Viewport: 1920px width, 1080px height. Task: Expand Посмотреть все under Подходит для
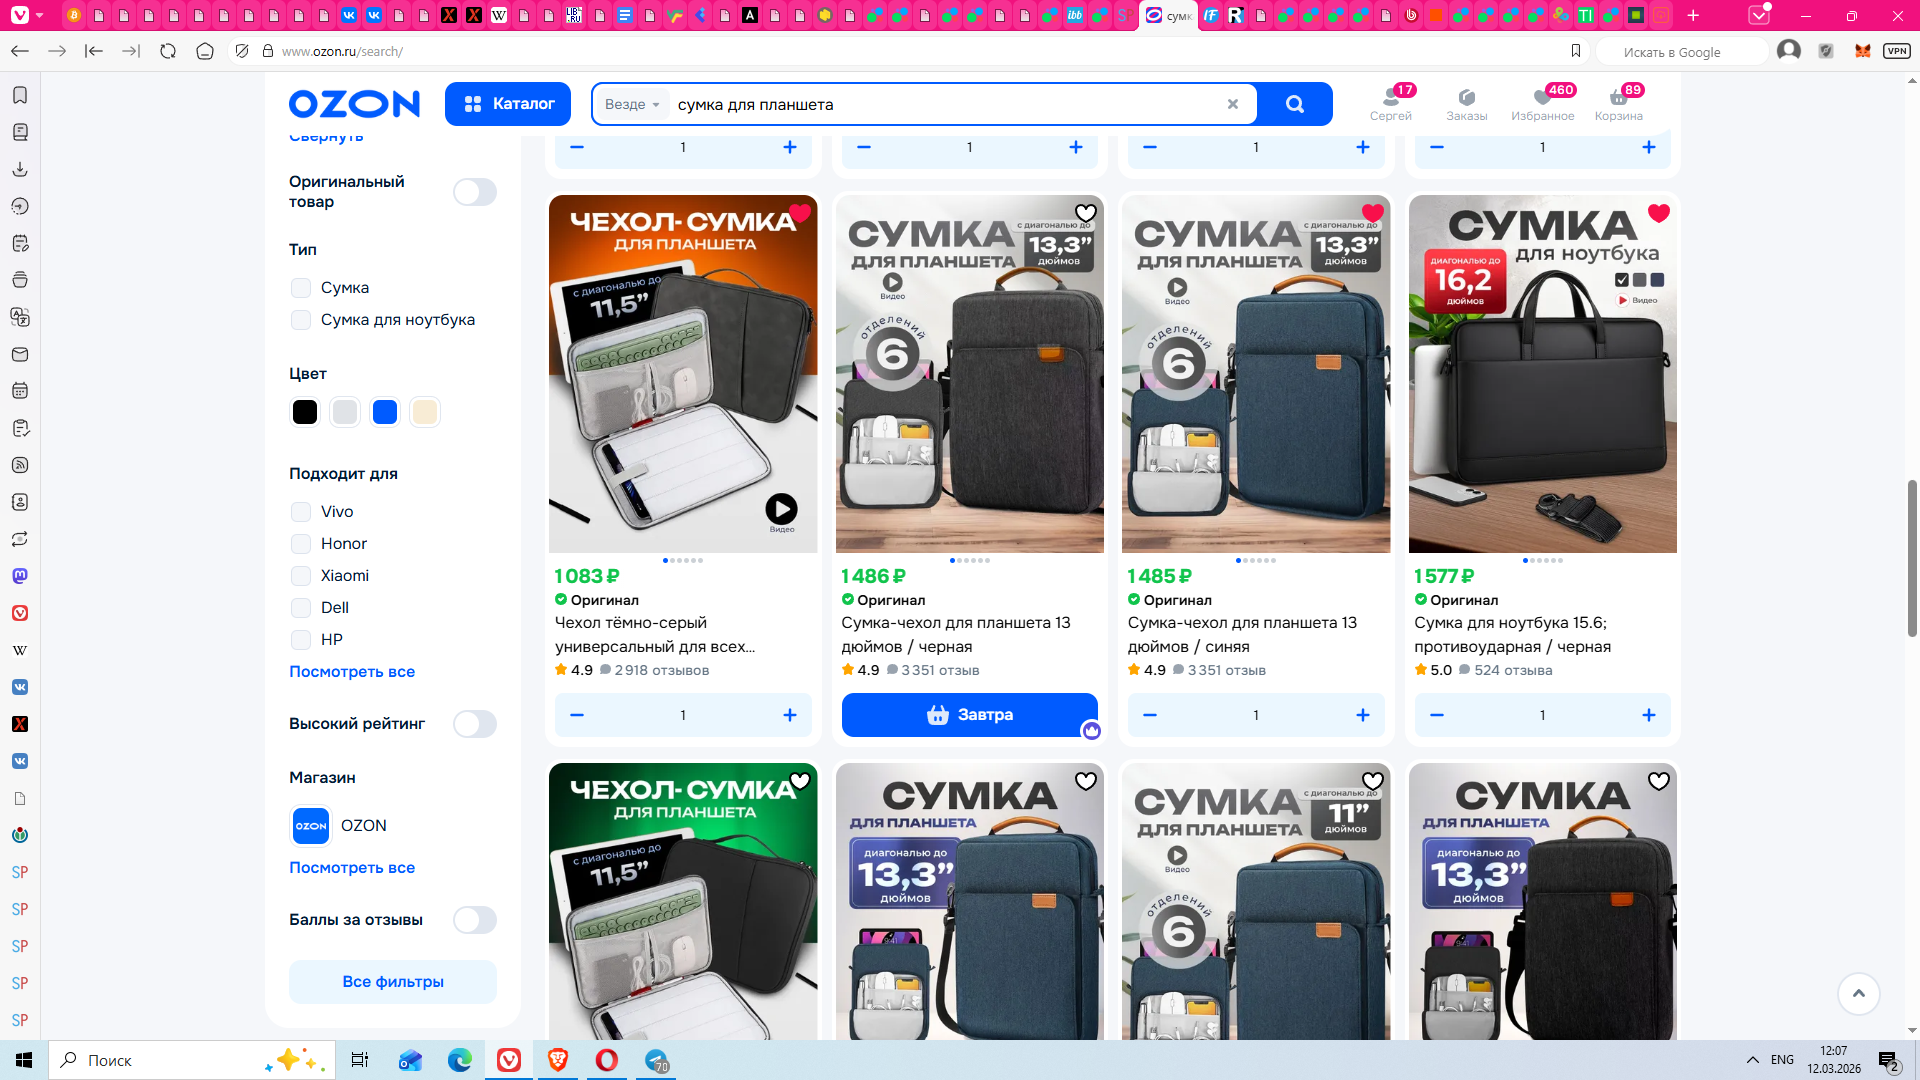point(351,672)
